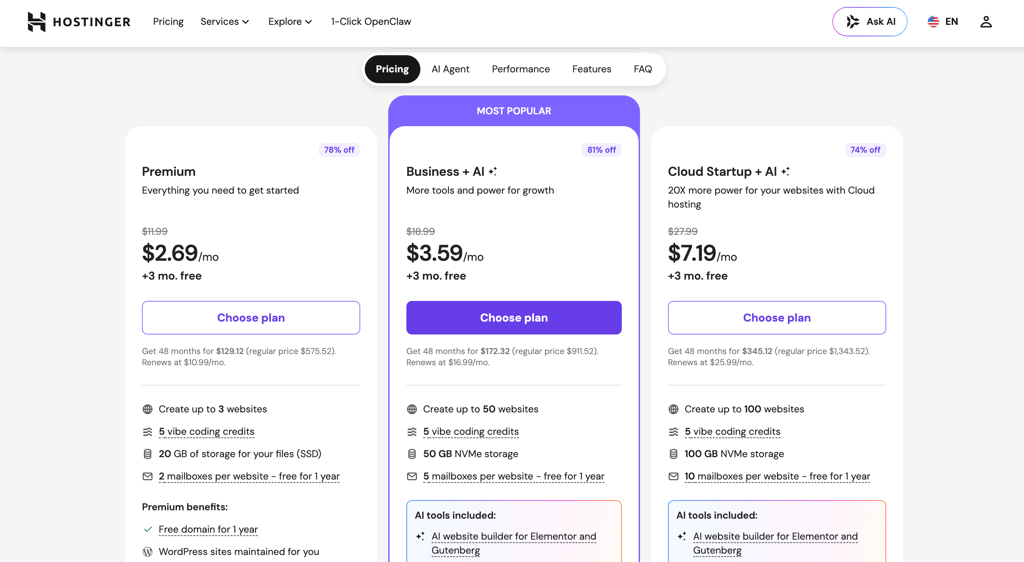Click storage icon beside 50 GB NVMe storage
This screenshot has height=562, width=1024.
tap(412, 454)
